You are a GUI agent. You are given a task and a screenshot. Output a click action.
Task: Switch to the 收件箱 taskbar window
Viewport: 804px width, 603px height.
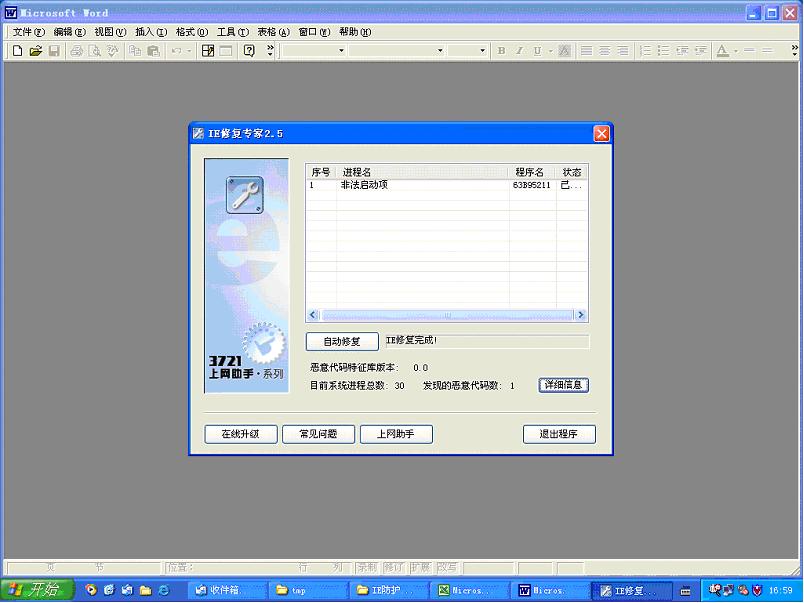227,590
